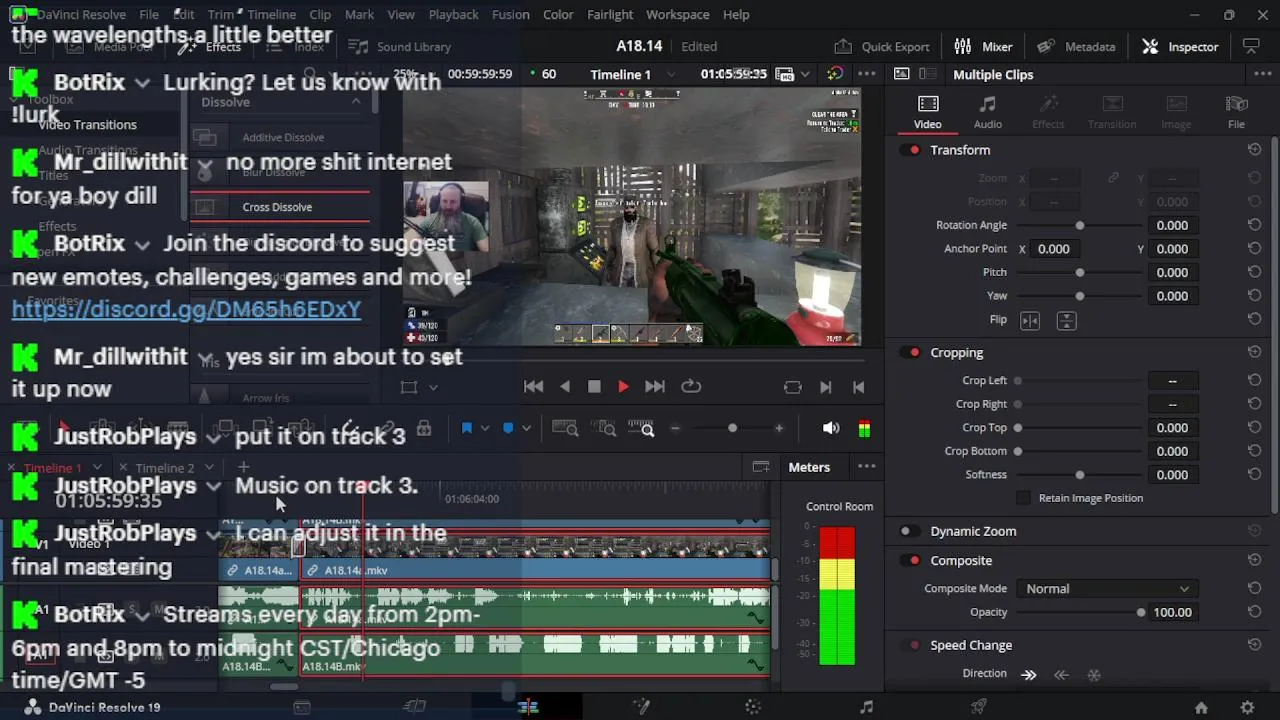Toggle match frame icon in viewer

pos(793,387)
